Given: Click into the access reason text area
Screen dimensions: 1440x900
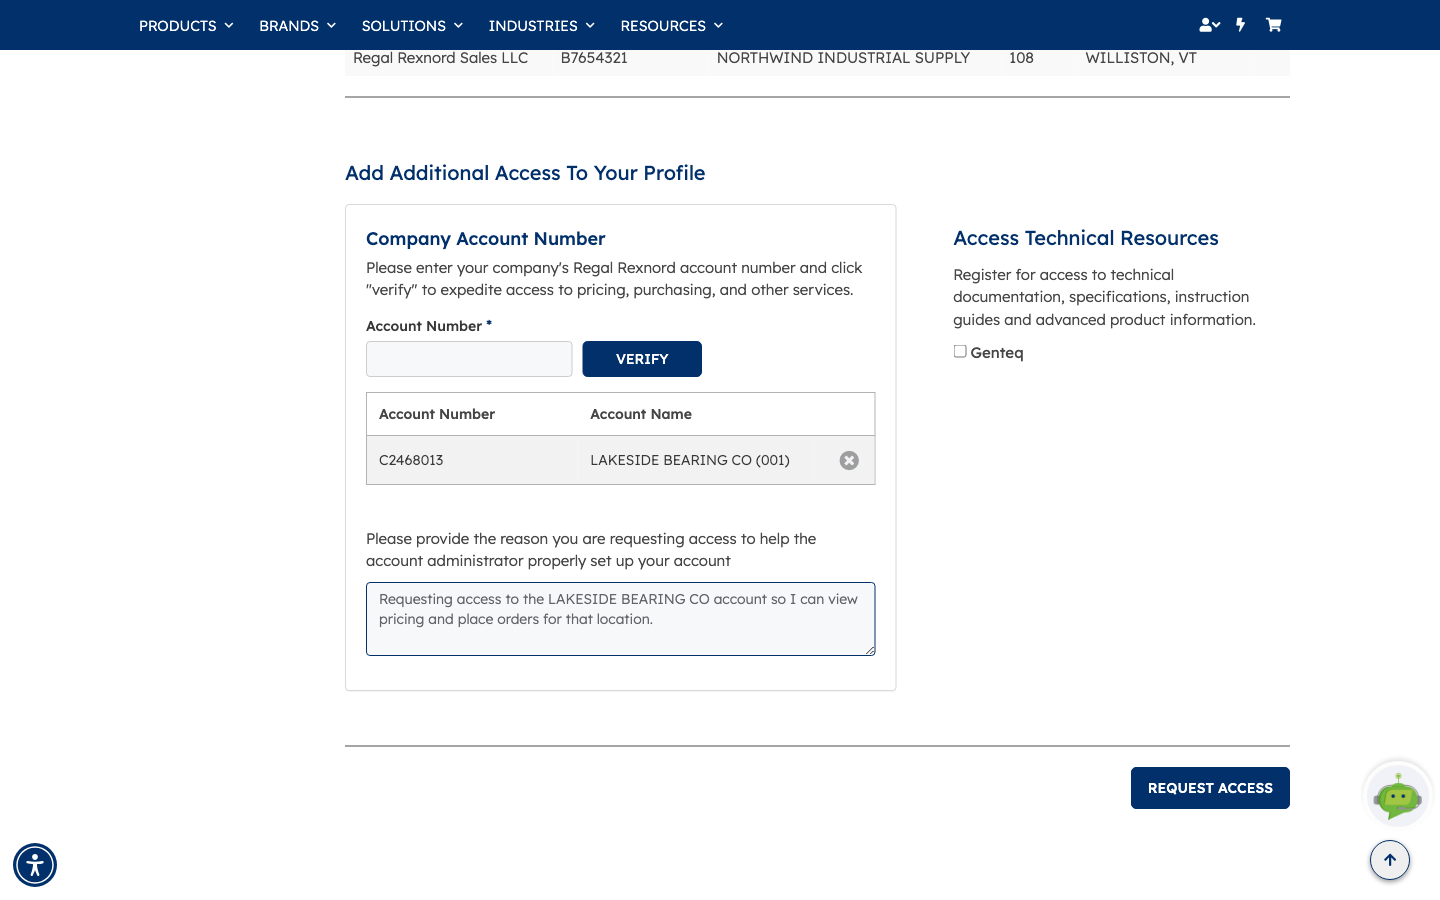Looking at the screenshot, I should click(x=621, y=619).
